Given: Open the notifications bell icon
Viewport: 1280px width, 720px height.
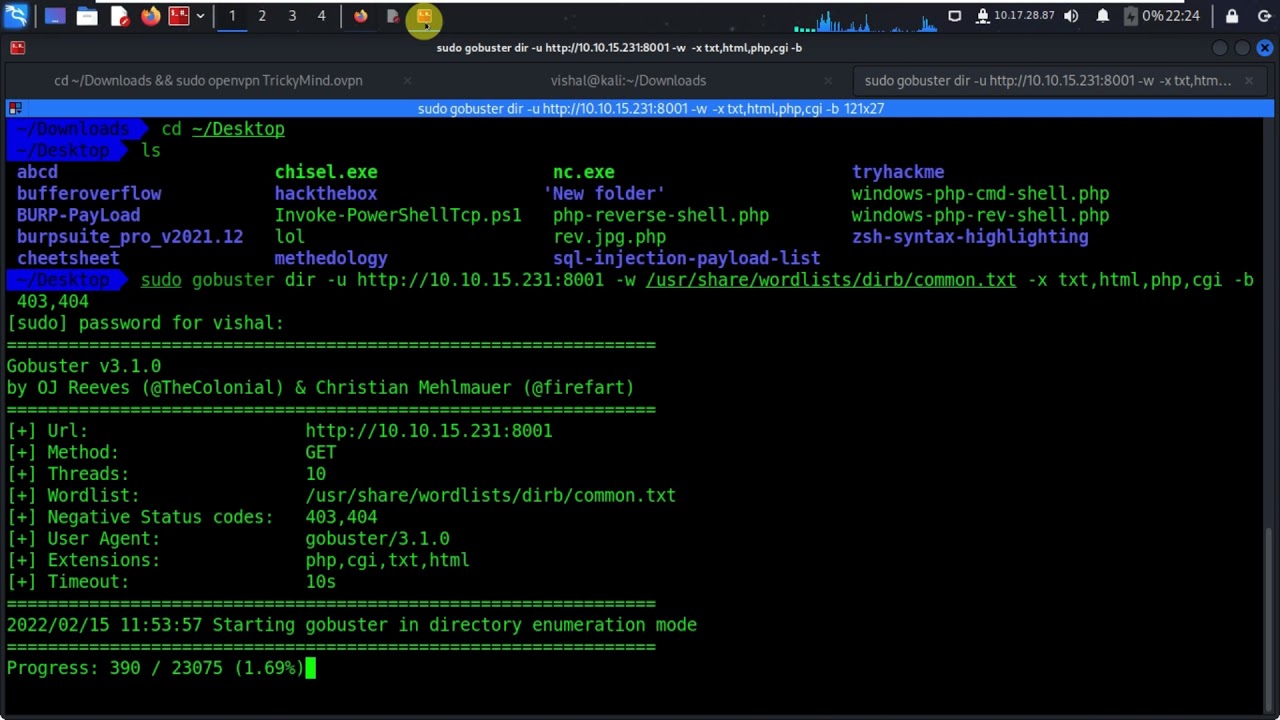Looking at the screenshot, I should pos(1103,16).
